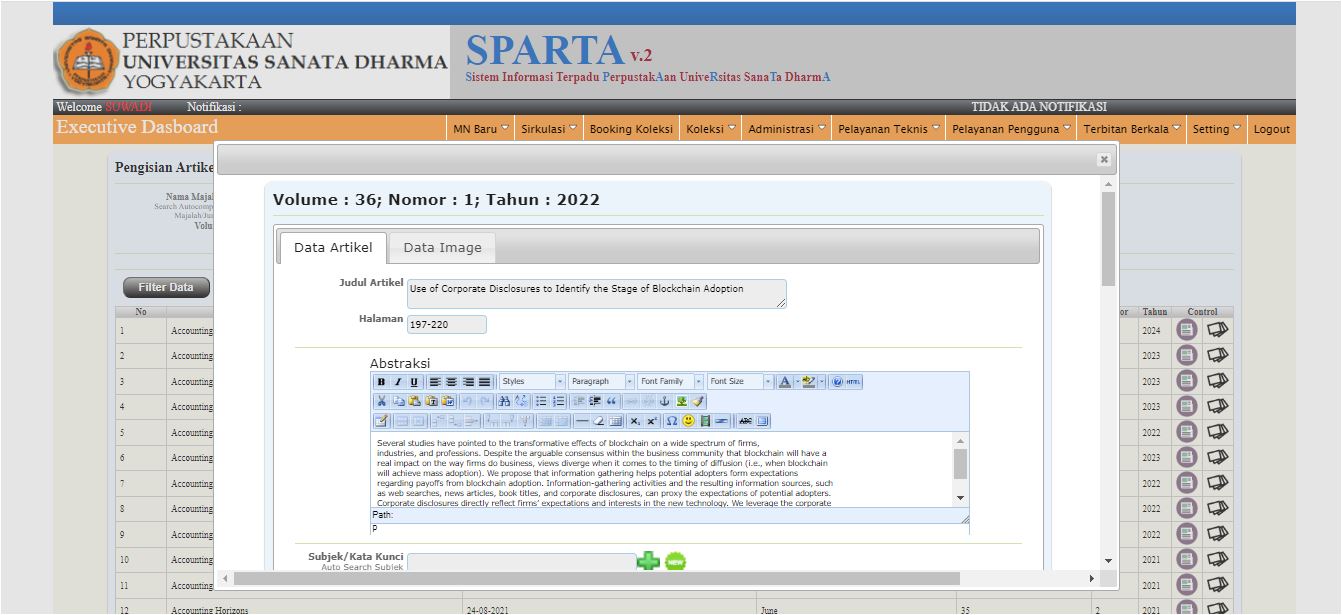
Task: Click the cut (scissors) icon
Action: [x=381, y=401]
